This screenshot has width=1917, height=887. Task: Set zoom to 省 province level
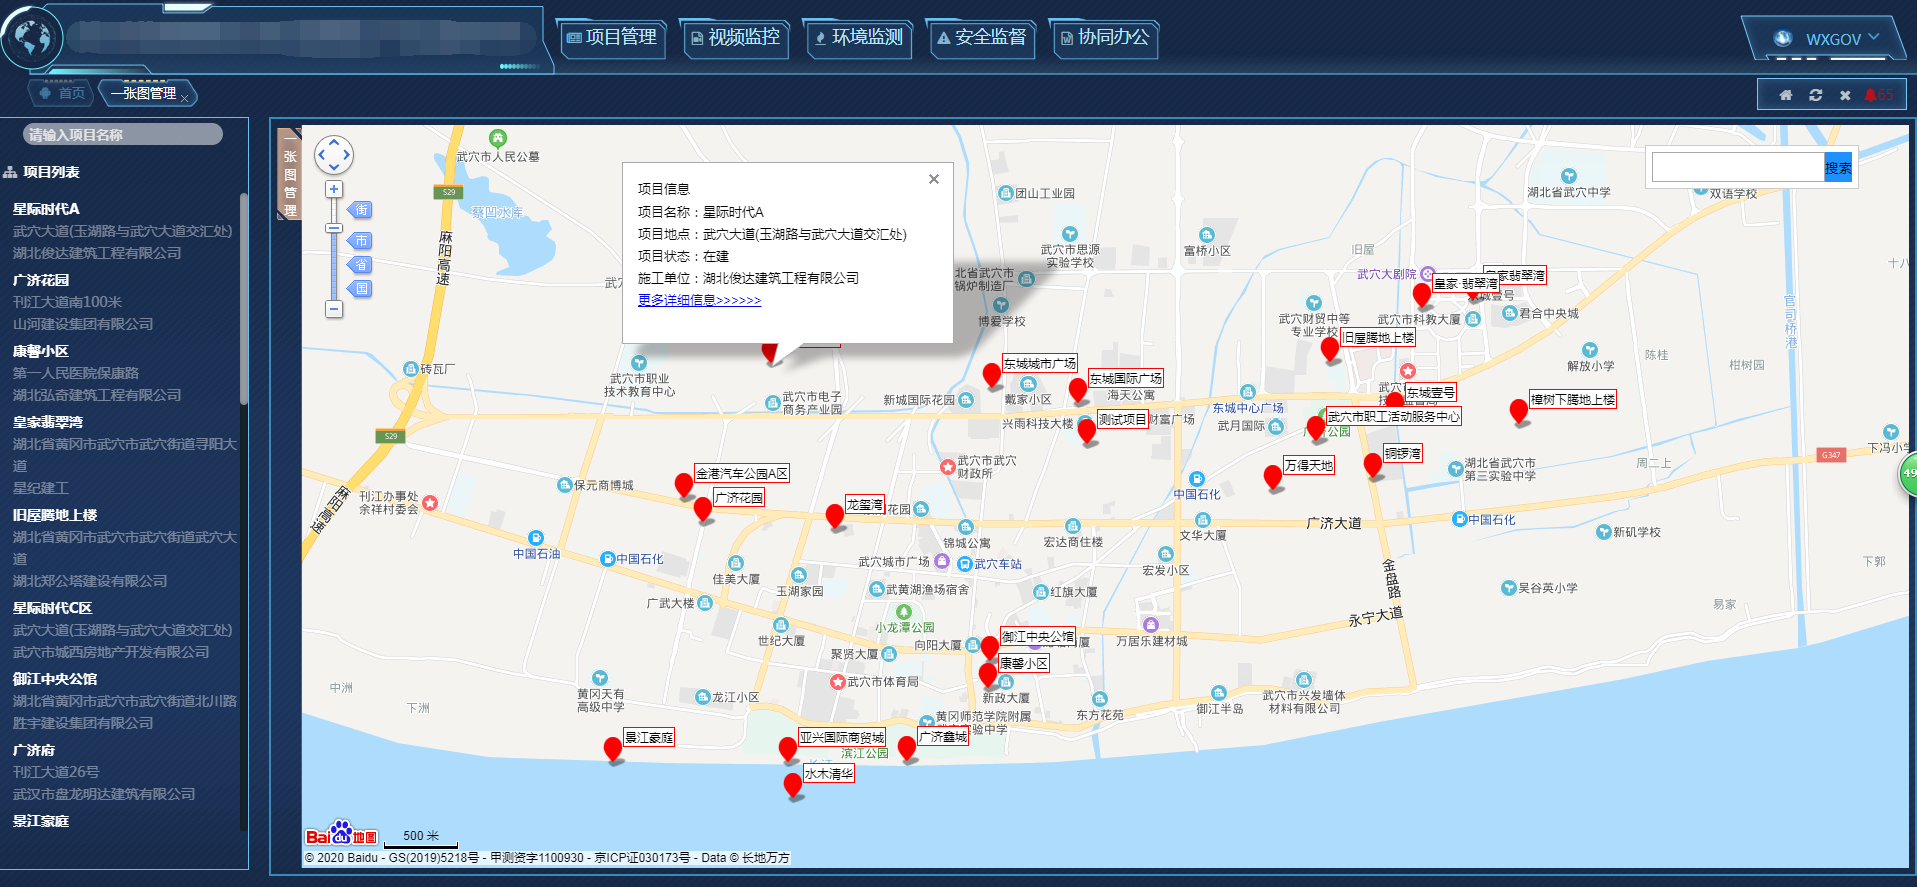(x=360, y=265)
